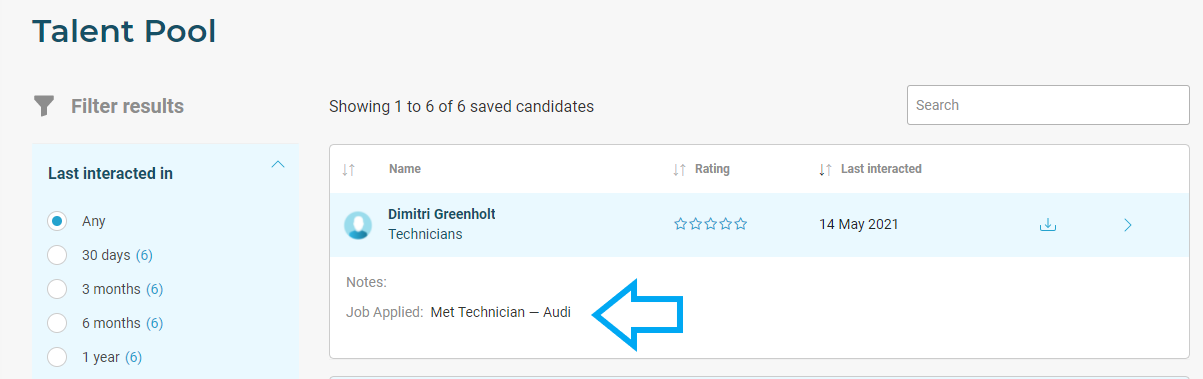1203x379 pixels.
Task: Rate candidate with the third star
Action: [x=711, y=224]
